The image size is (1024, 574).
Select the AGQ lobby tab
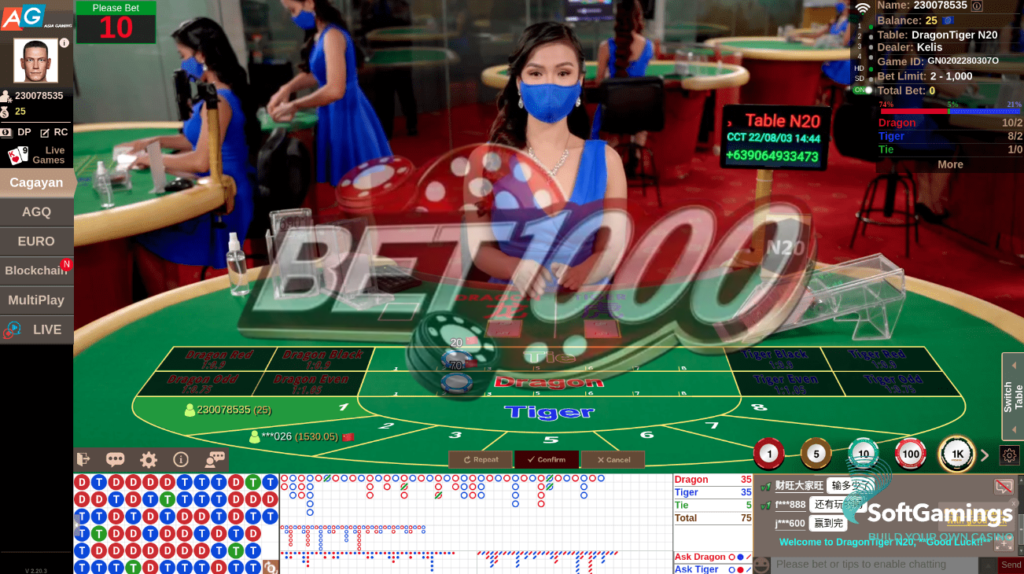tap(36, 212)
